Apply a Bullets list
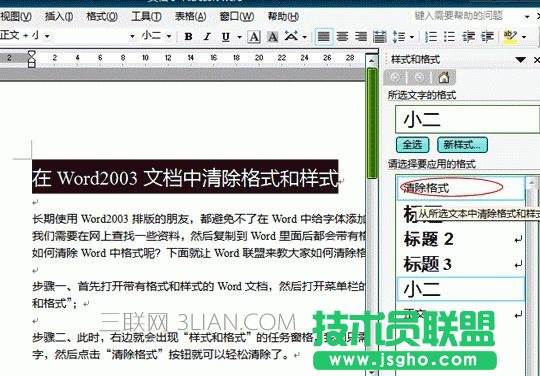Image resolution: width=540 pixels, height=376 pixels. click(449, 36)
